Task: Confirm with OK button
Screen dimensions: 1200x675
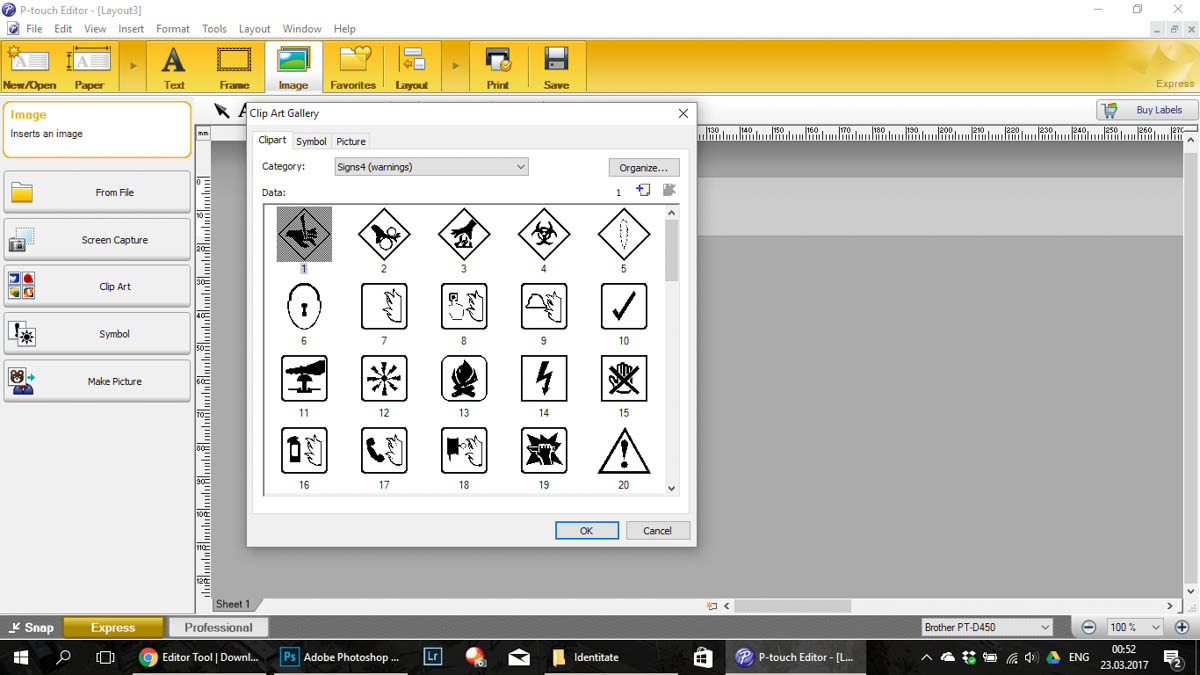Action: (587, 531)
